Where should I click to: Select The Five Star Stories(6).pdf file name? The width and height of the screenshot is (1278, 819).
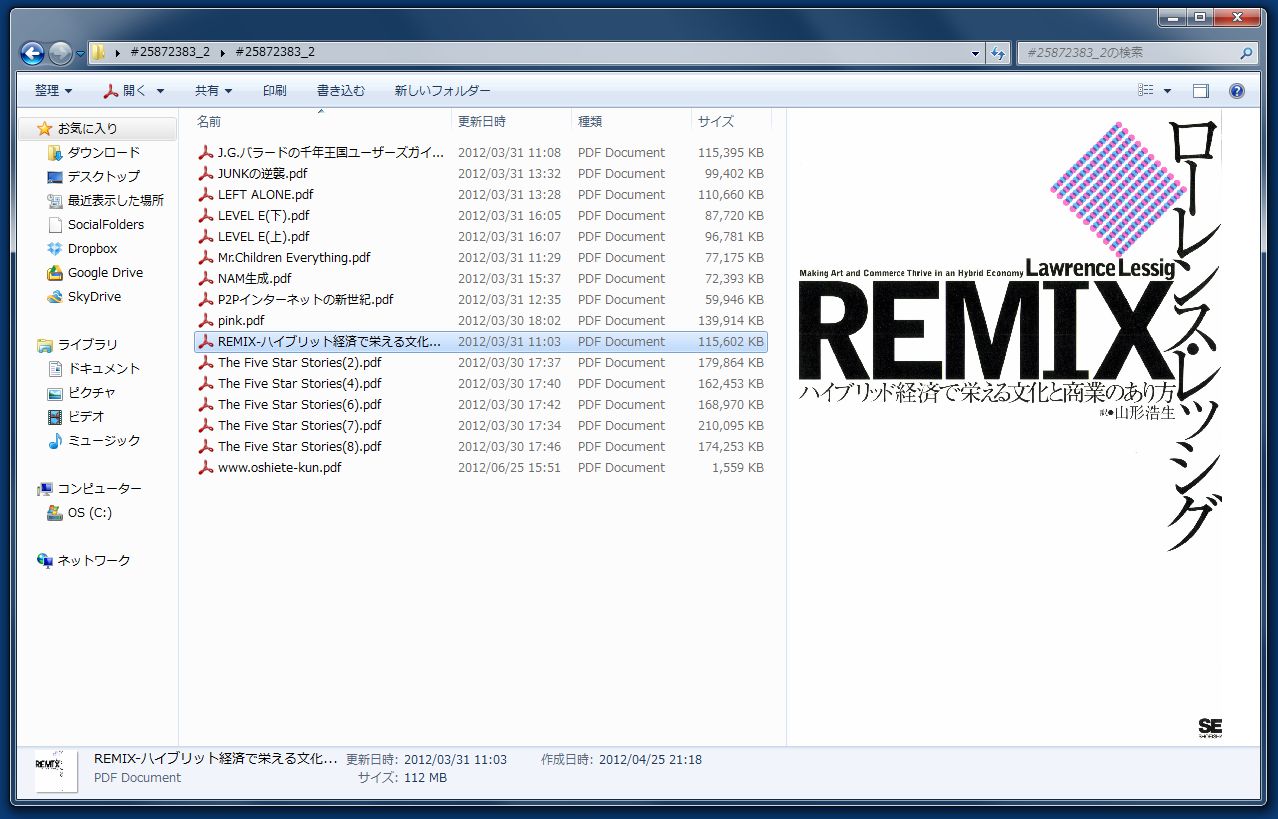pyautogui.click(x=300, y=404)
